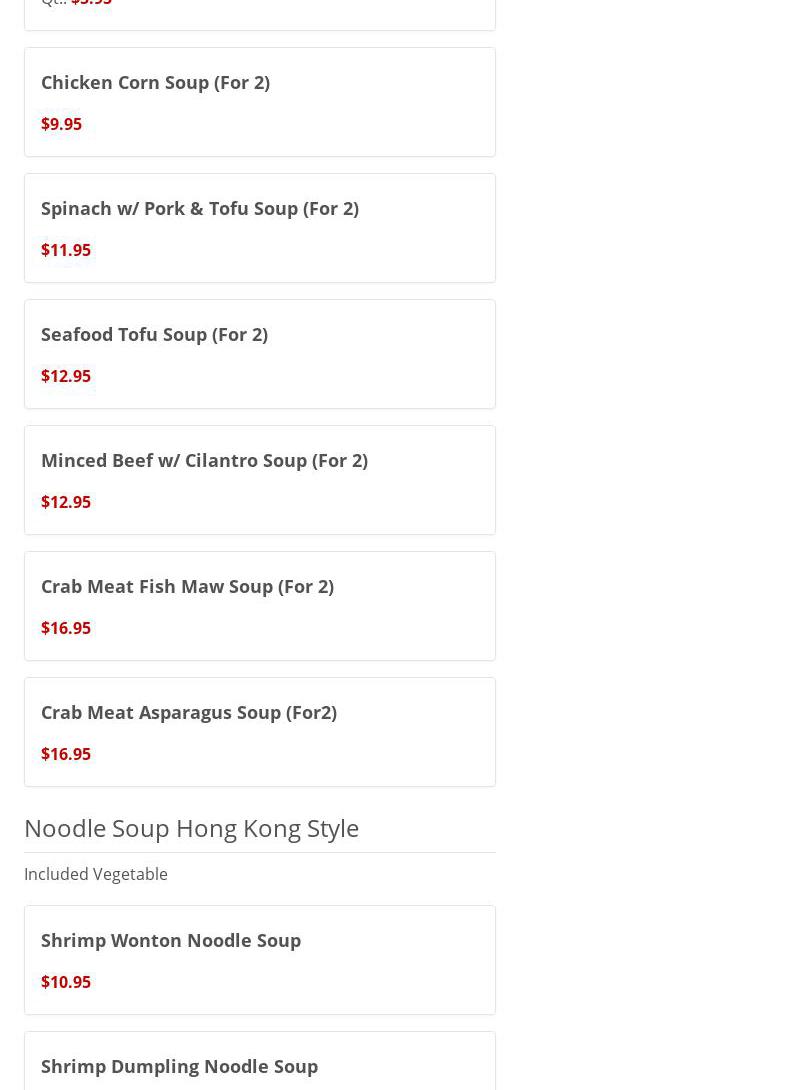785x1090 pixels.
Task: Click the $12.95 price for Seafood Tofu Soup
Action: (66, 376)
